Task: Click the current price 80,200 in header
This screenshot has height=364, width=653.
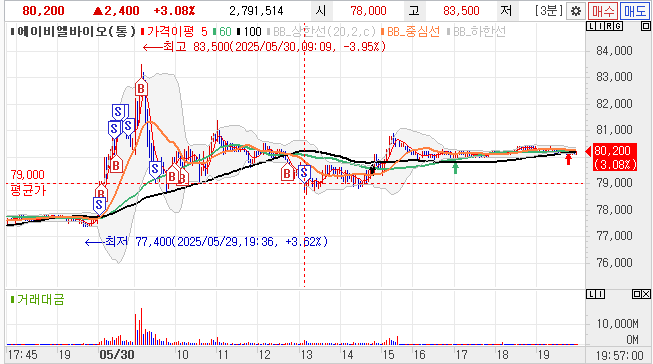Action: (43, 11)
